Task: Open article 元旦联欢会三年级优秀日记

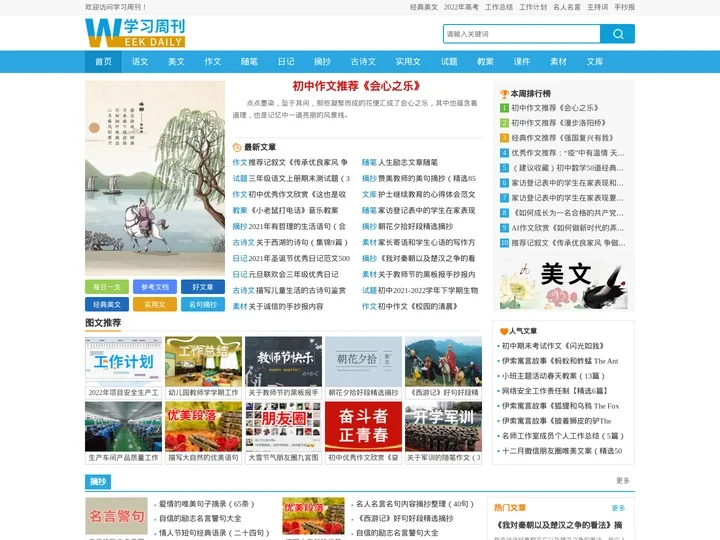Action: coord(293,275)
